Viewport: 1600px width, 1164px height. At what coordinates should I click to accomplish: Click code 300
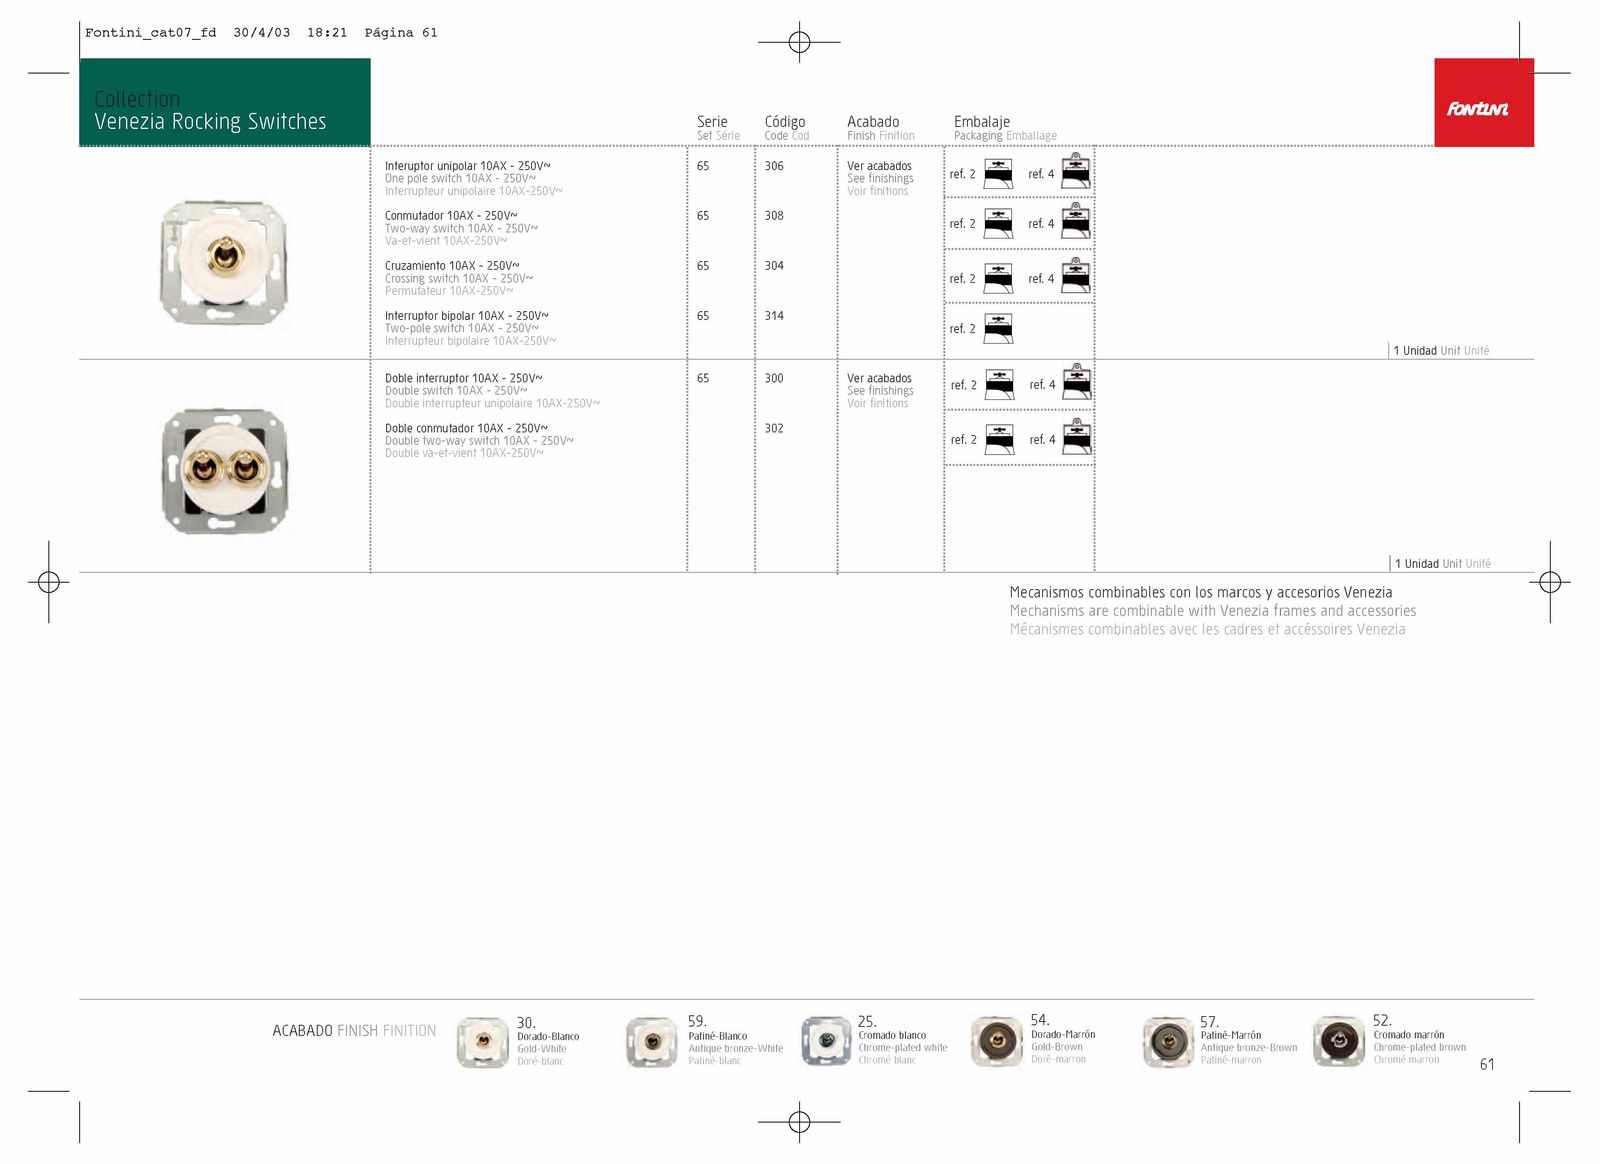click(x=774, y=379)
